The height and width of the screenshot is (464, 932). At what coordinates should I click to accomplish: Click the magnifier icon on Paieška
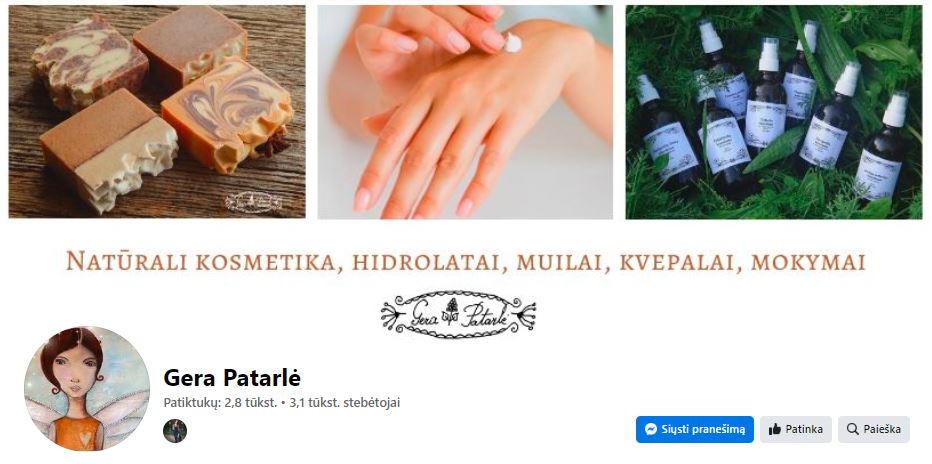tap(852, 430)
